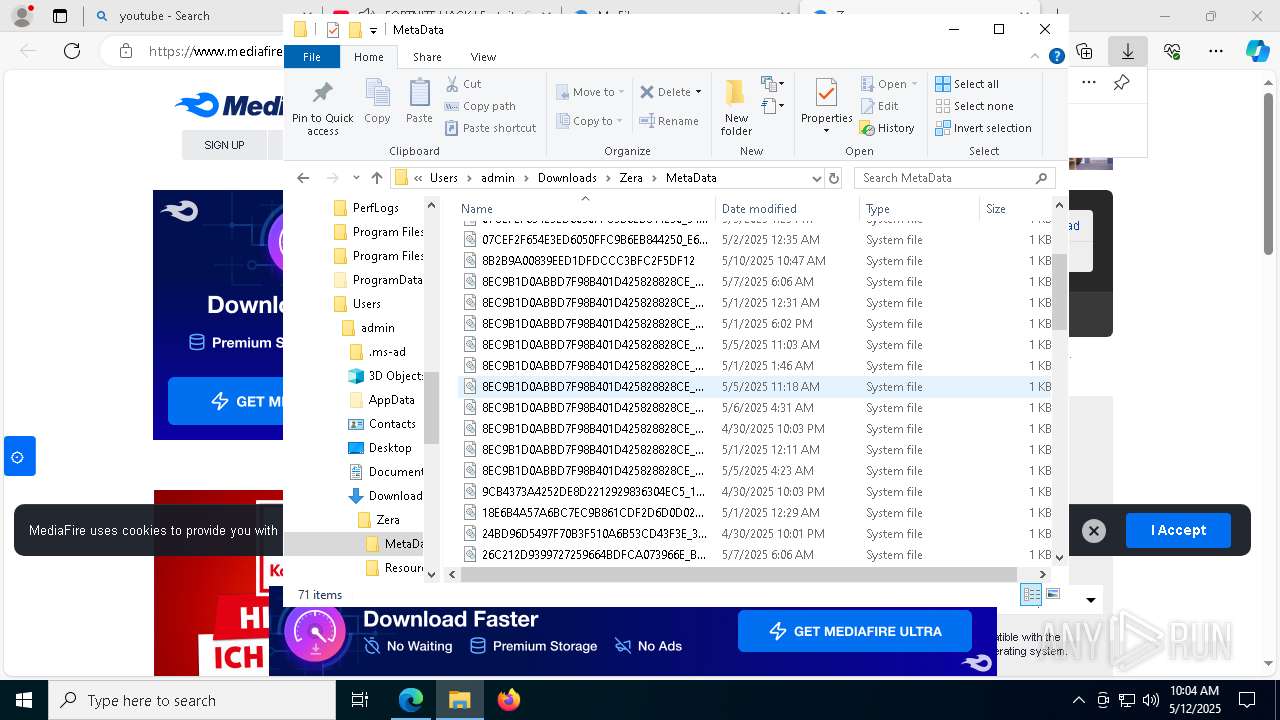Delete the selected file
The height and width of the screenshot is (720, 1280).
(x=665, y=92)
